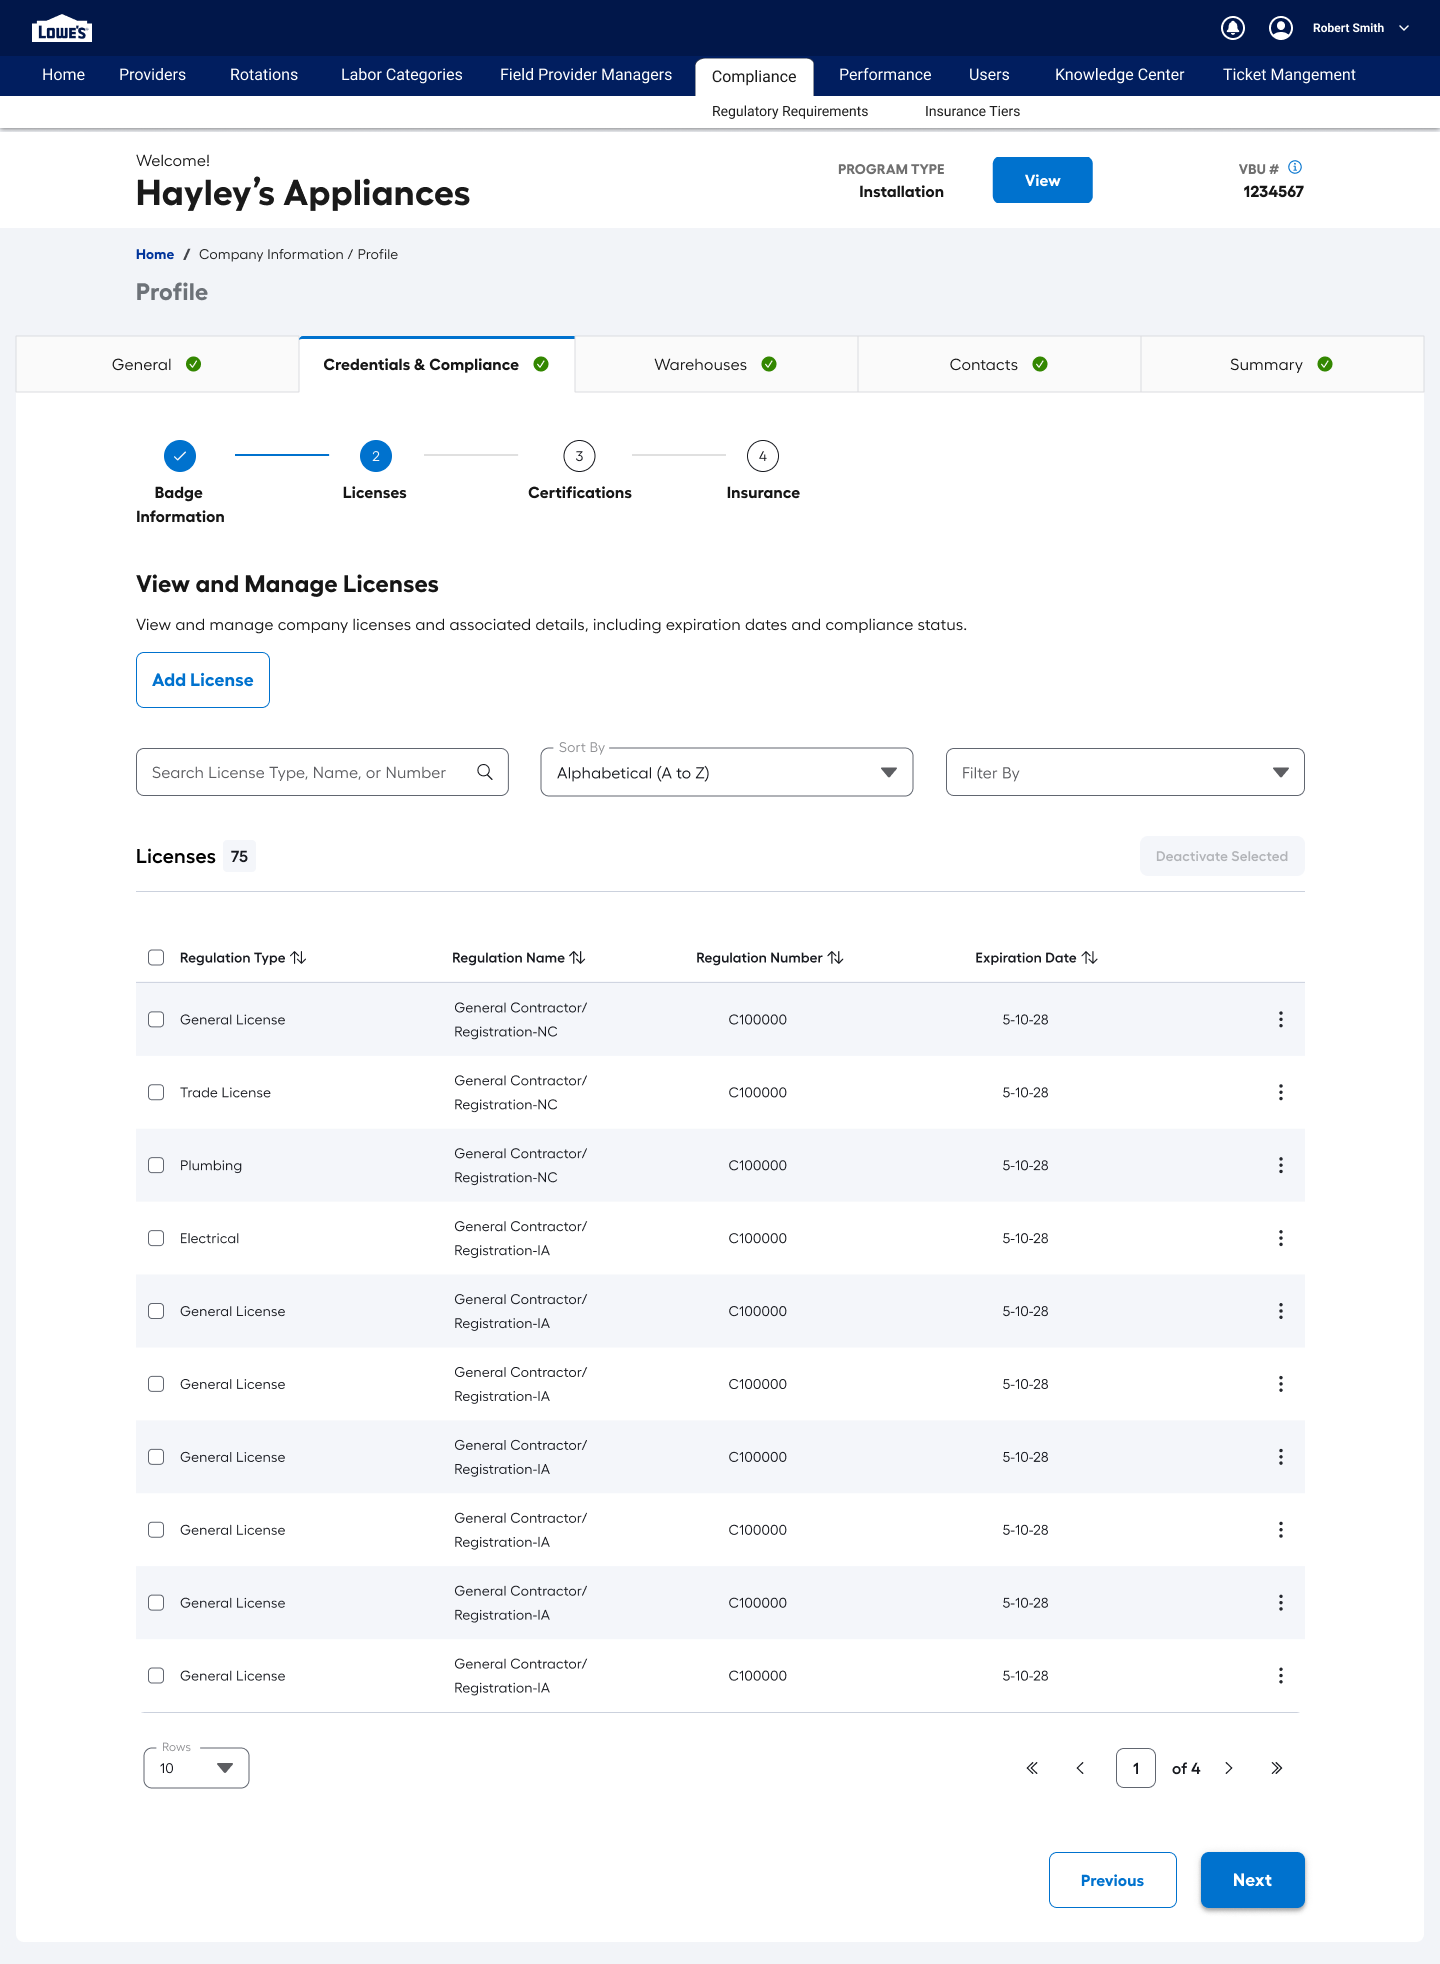Screen dimensions: 1440x1964
Task: Open the three-dot actions menu in the last table row
Action: pyautogui.click(x=1281, y=1676)
